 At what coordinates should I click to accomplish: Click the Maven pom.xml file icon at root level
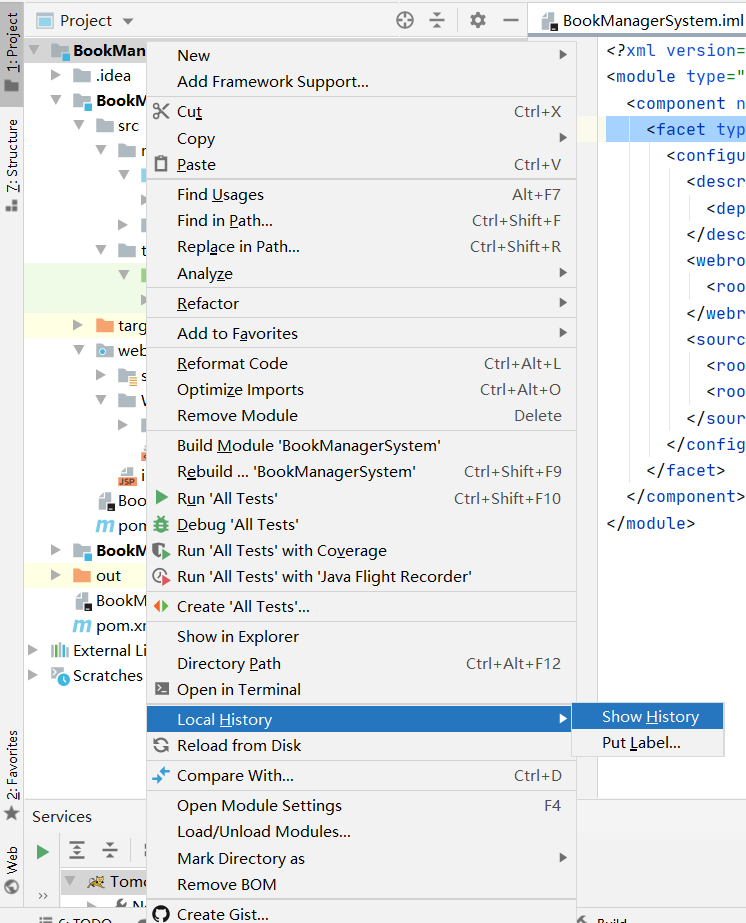point(82,625)
